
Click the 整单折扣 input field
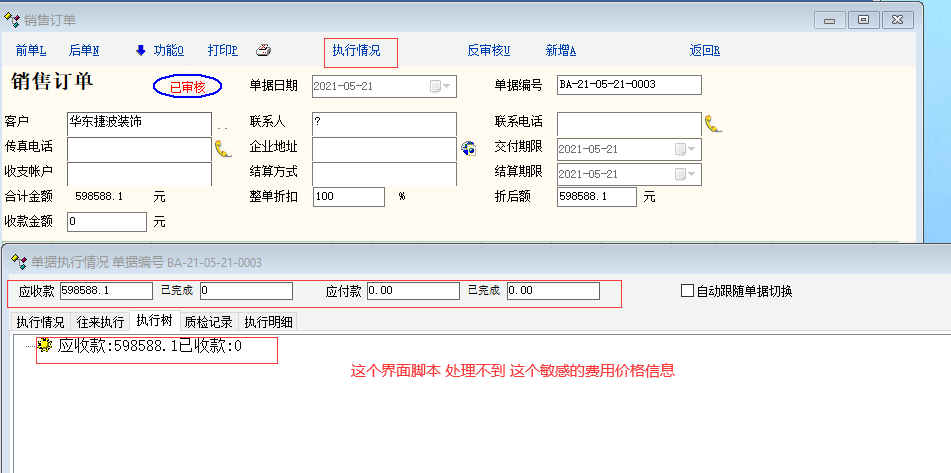pyautogui.click(x=349, y=197)
